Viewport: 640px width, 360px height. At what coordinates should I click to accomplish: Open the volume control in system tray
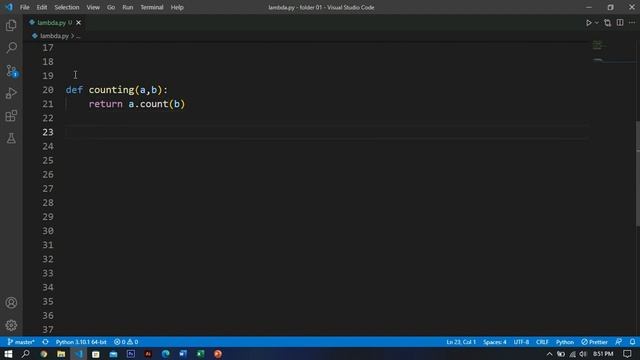[583, 354]
